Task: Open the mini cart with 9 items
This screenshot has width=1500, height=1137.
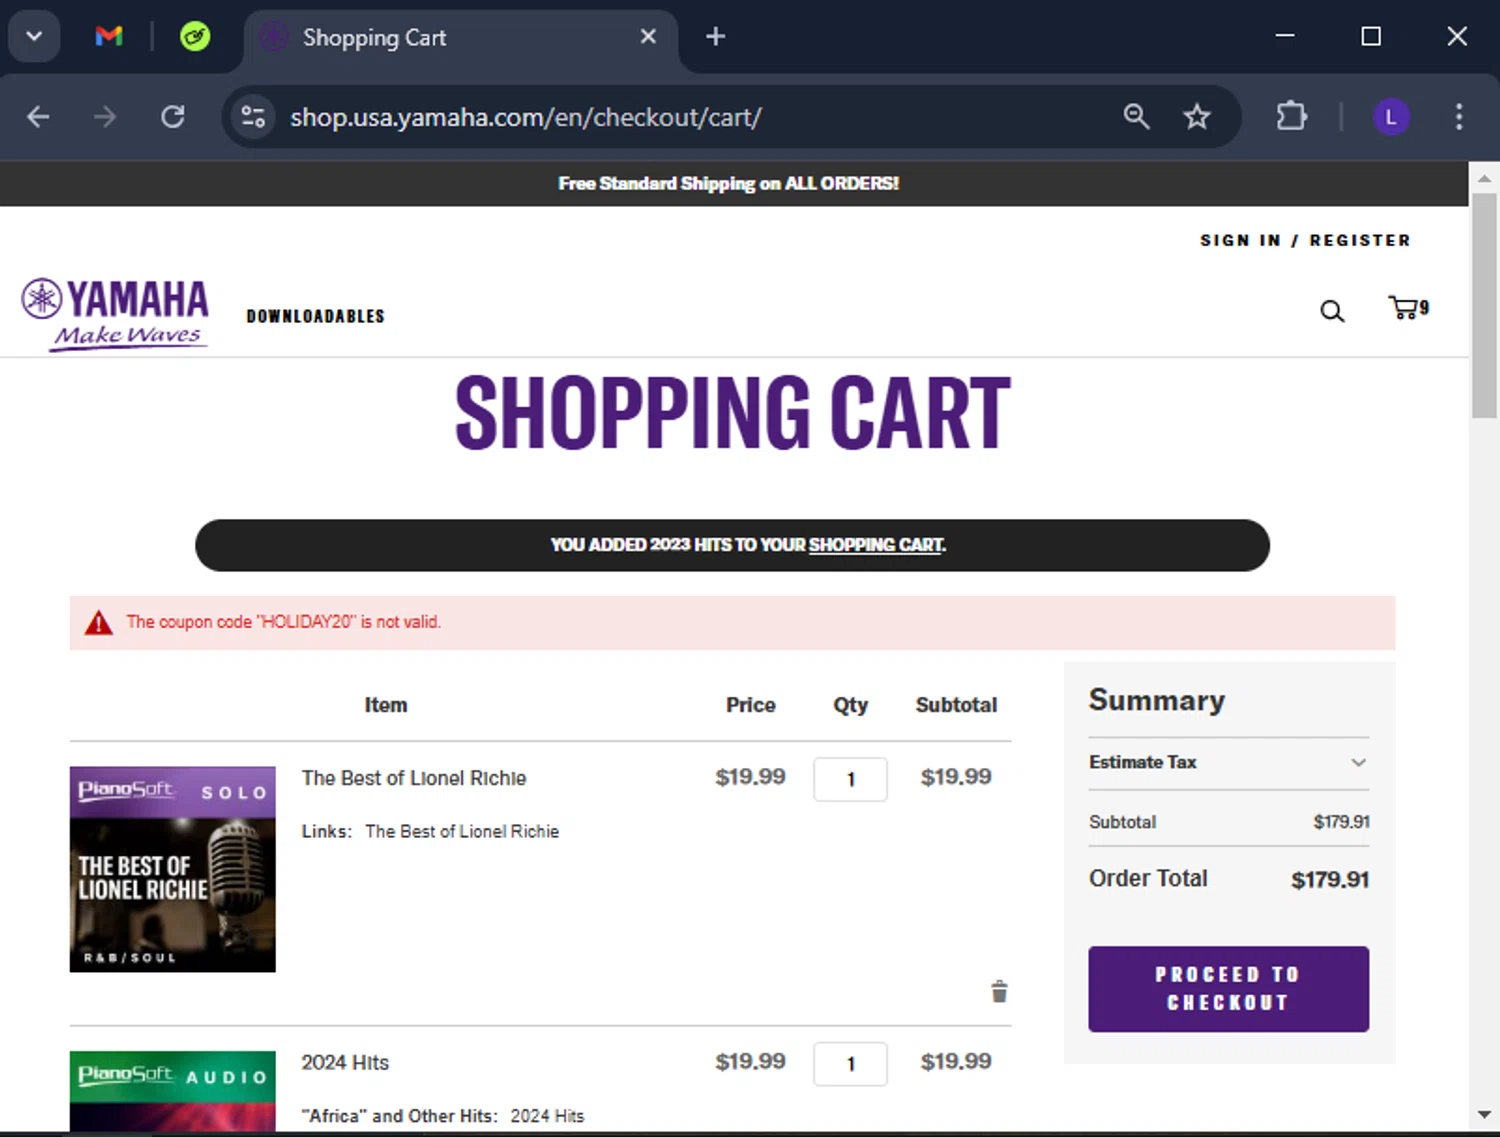Action: pyautogui.click(x=1409, y=308)
